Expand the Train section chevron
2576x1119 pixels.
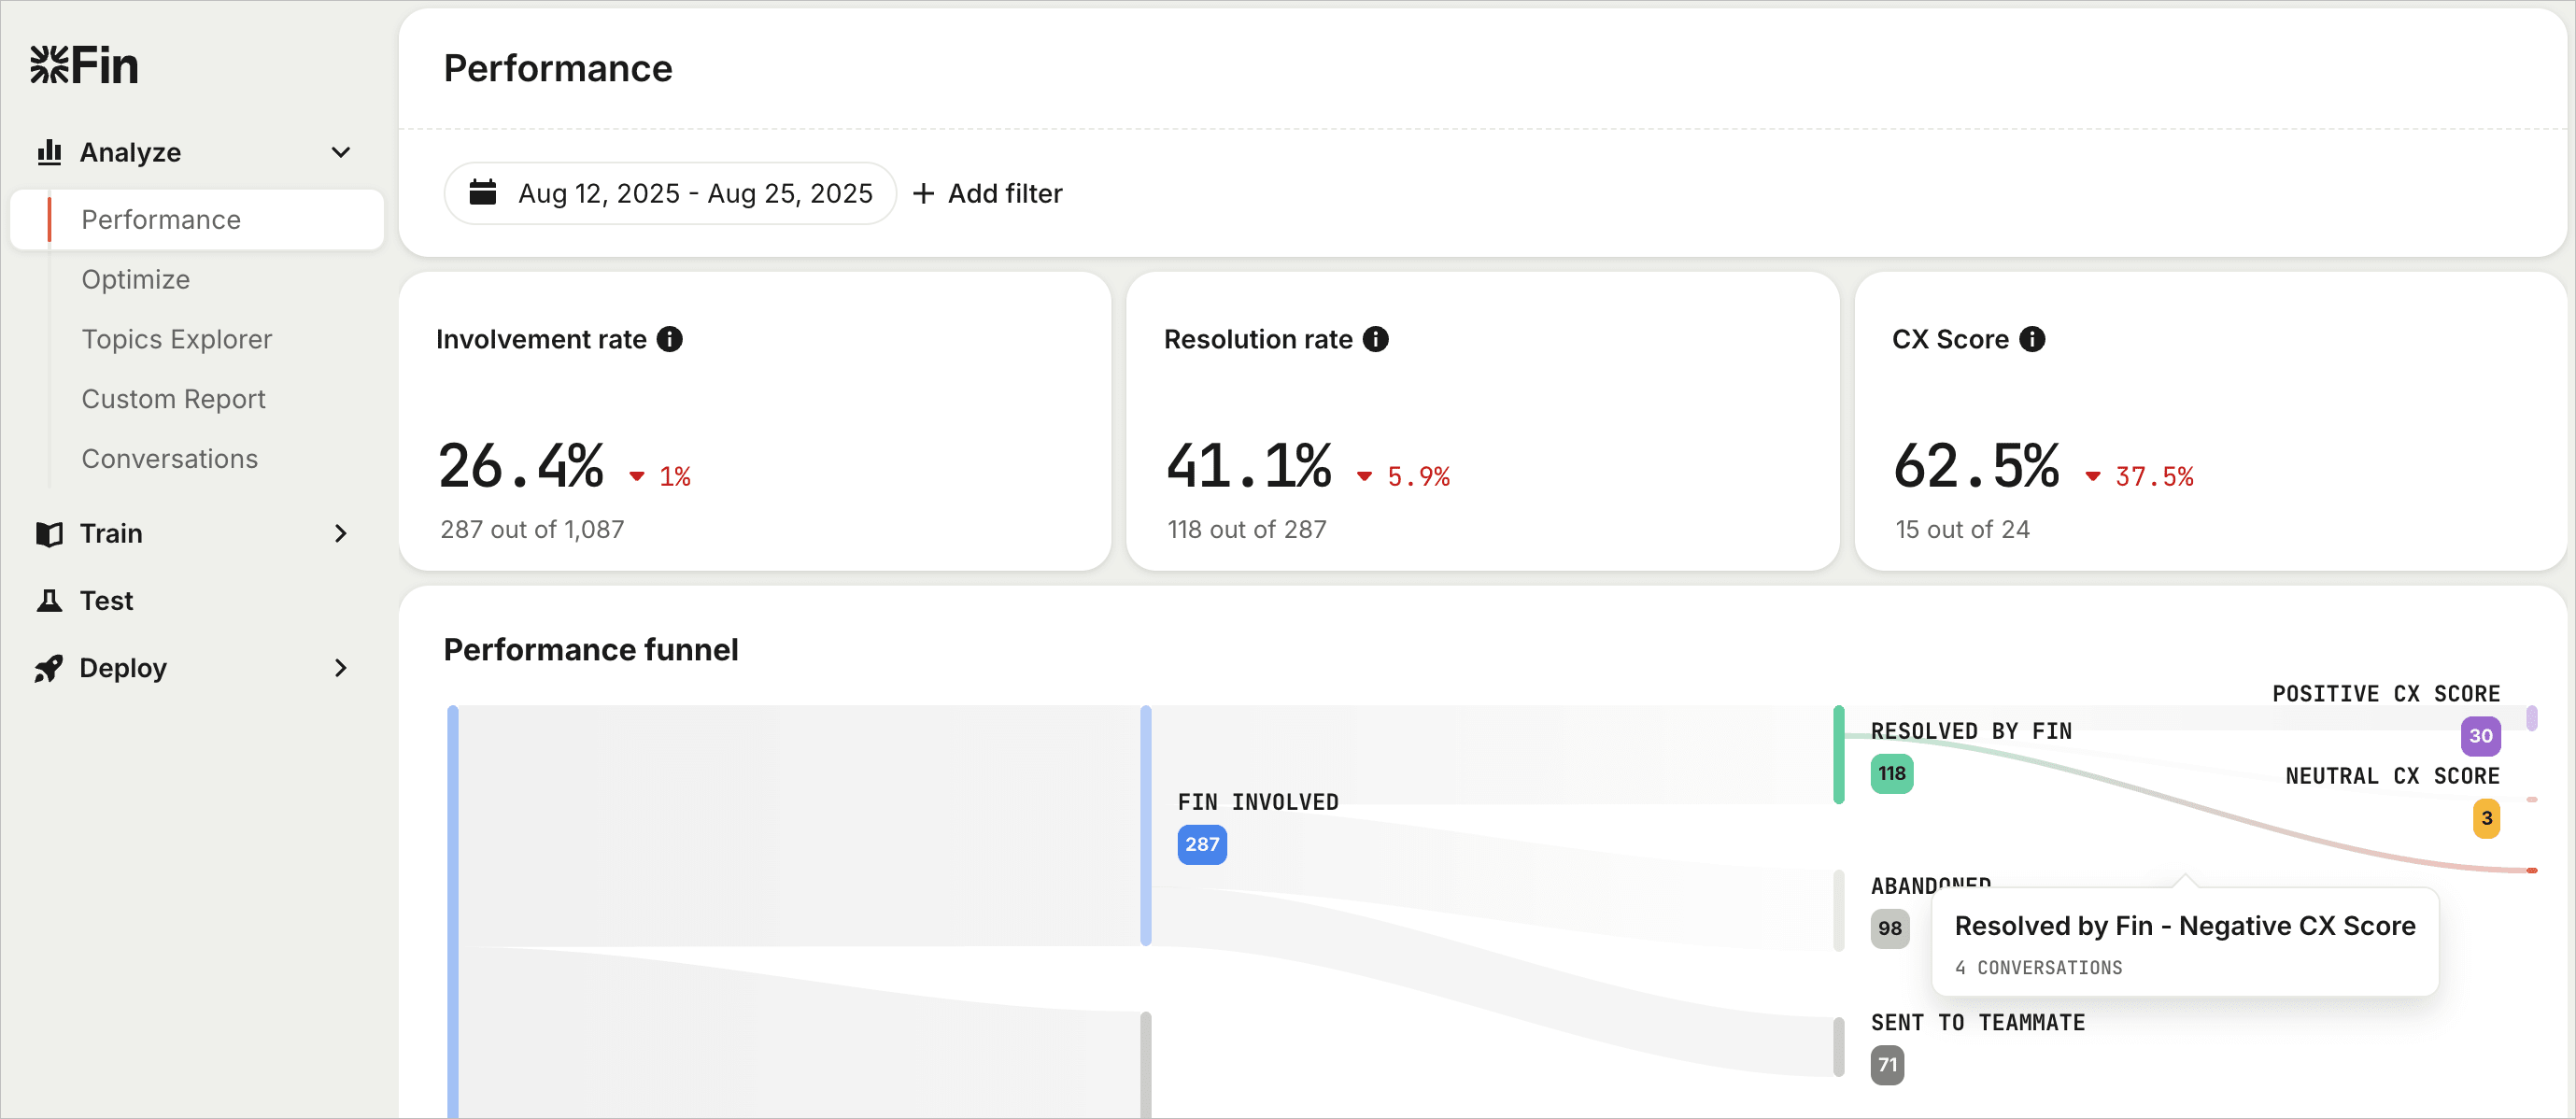point(340,533)
